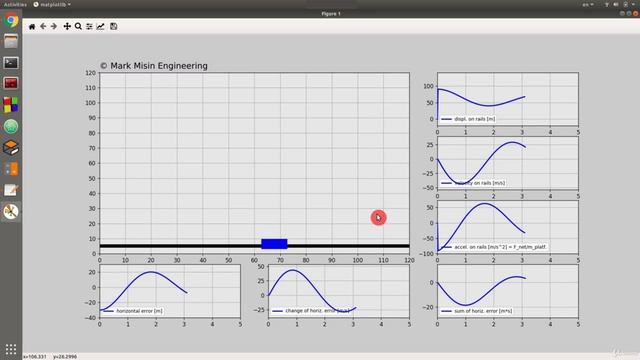640x360 pixels.
Task: Click the '© Mark Misin Engineering' title text
Action: [153, 66]
